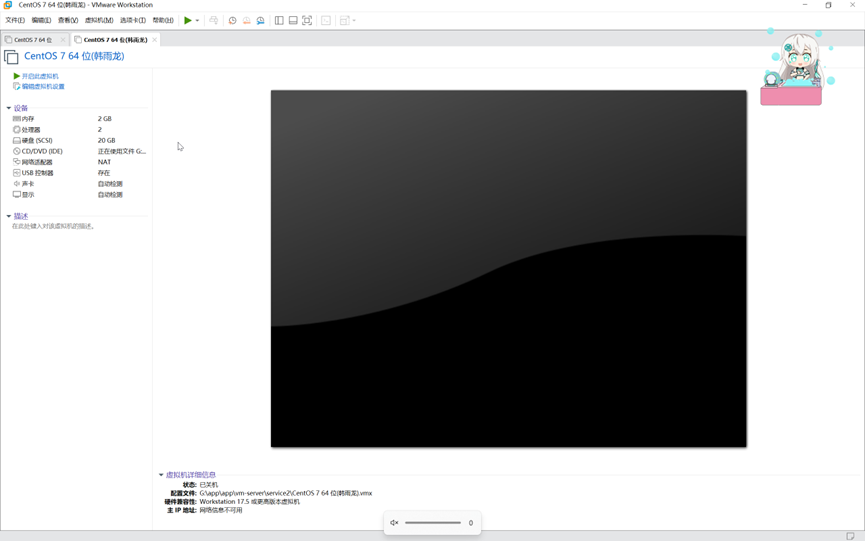Click the stretch guest display icon
865x541 pixels.
pyautogui.click(x=344, y=20)
